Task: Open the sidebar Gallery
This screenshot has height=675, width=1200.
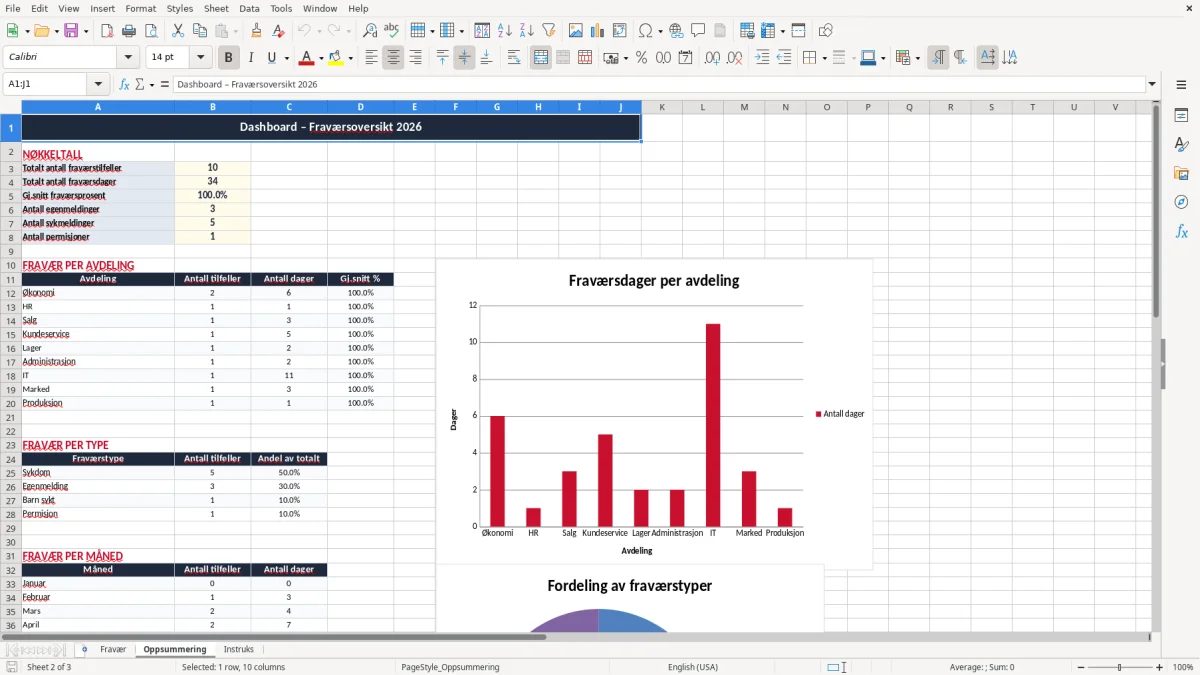Action: [x=1181, y=174]
